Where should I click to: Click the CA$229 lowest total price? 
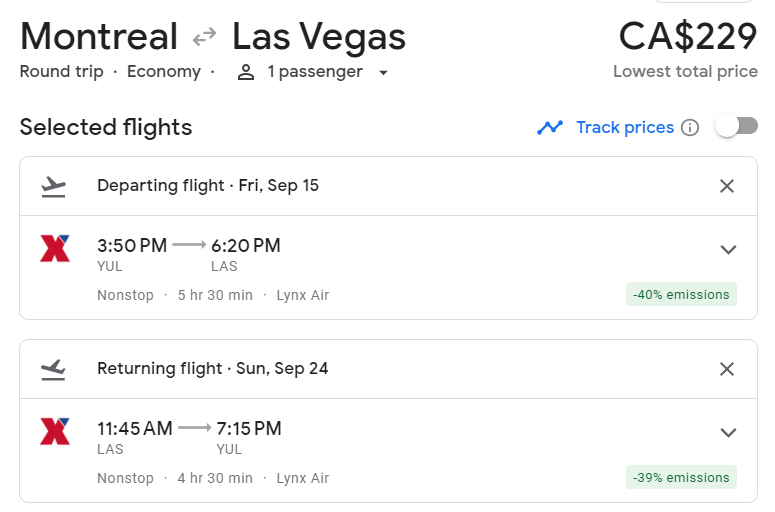tap(688, 37)
